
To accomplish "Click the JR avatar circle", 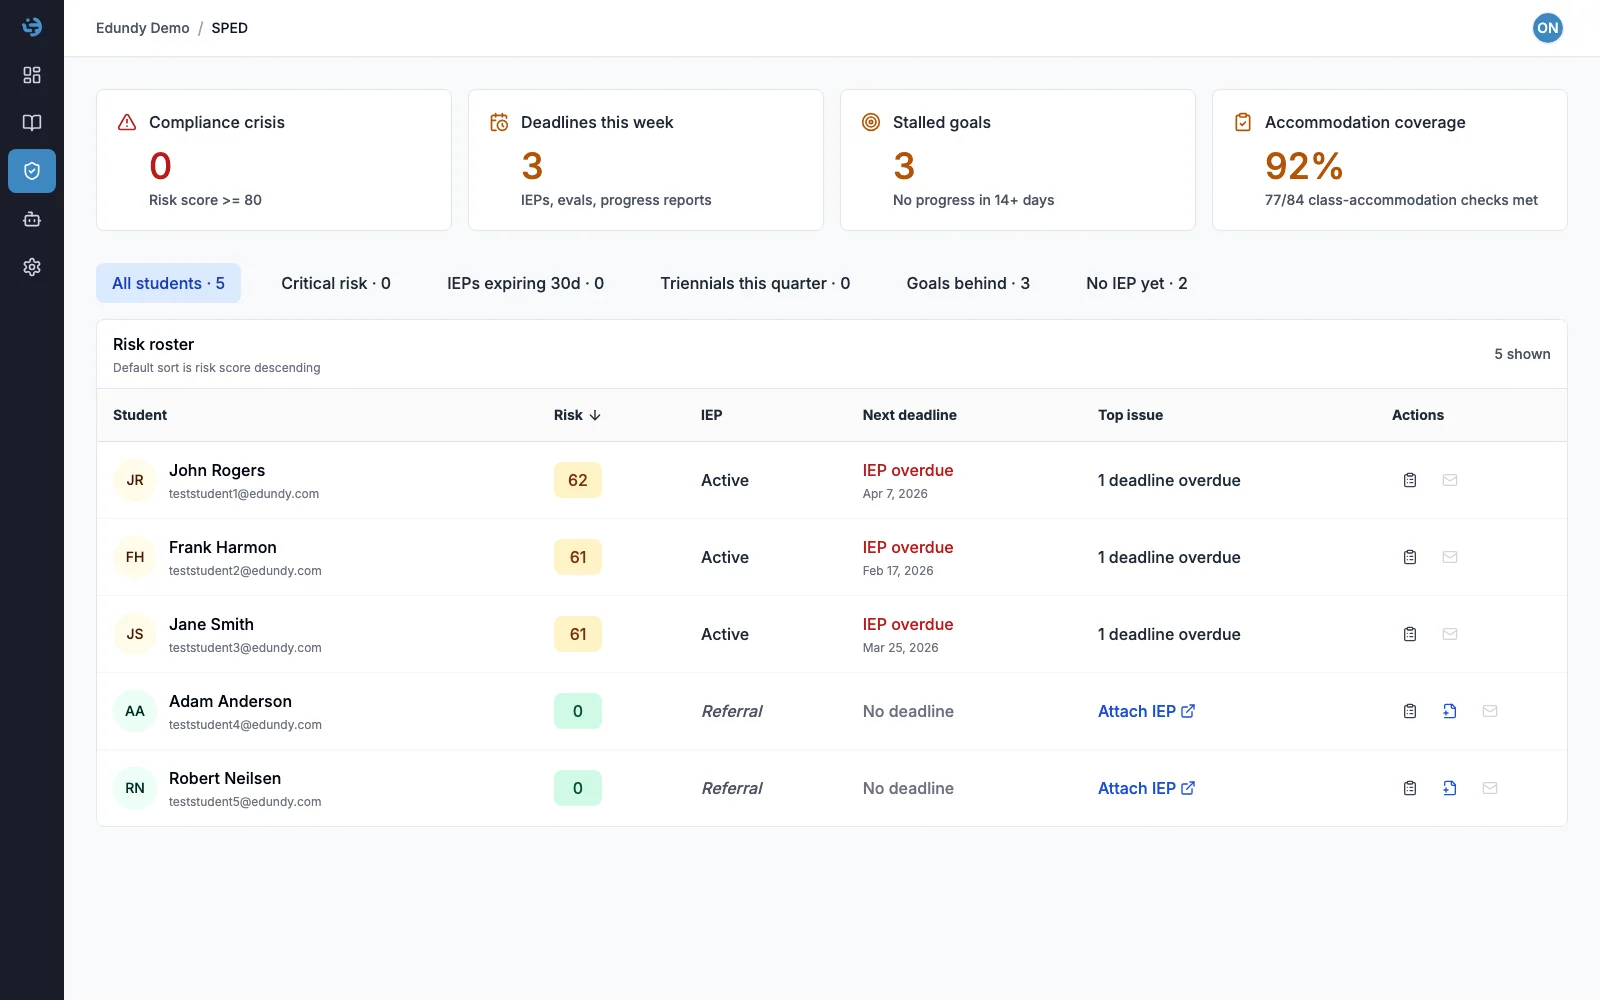I will point(135,480).
